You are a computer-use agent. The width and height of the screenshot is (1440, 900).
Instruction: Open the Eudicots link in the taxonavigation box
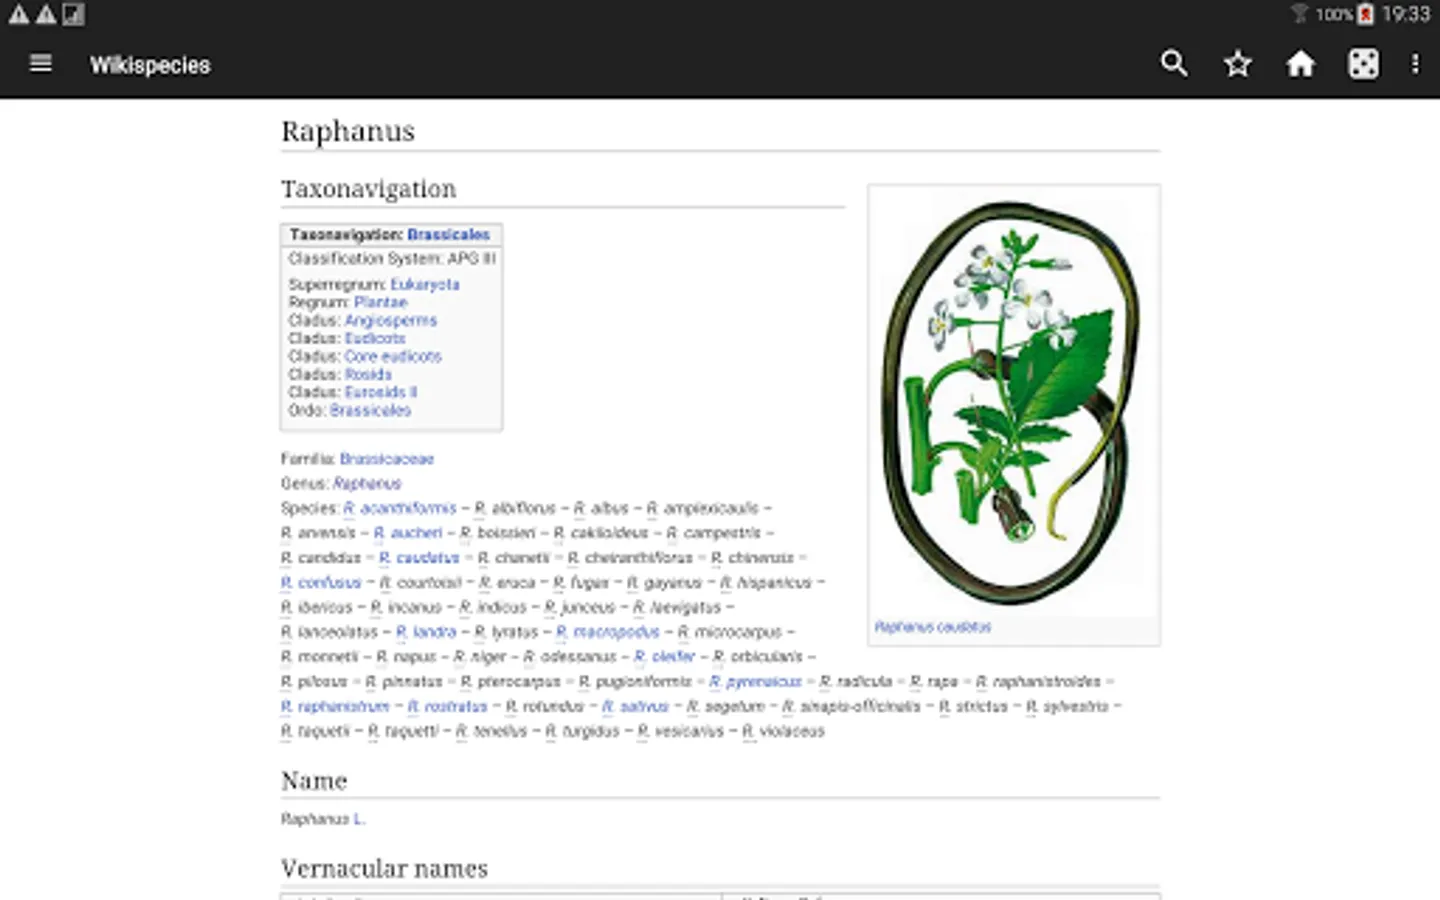tap(375, 338)
